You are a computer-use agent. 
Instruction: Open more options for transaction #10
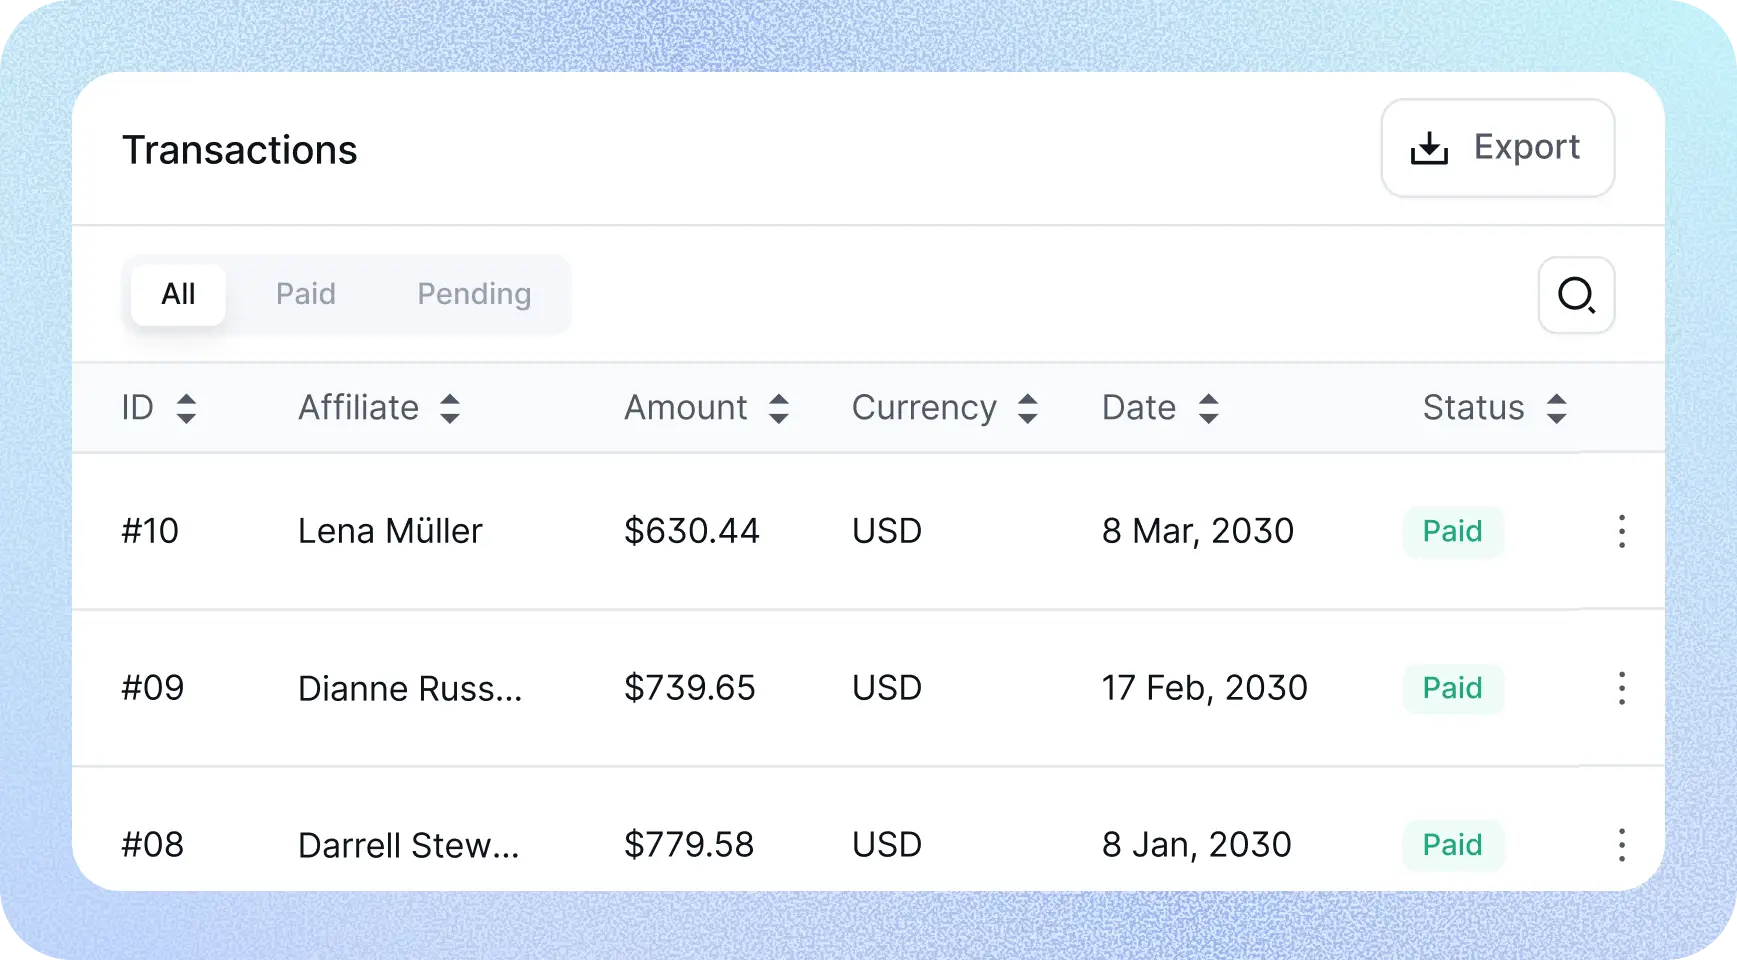tap(1621, 531)
